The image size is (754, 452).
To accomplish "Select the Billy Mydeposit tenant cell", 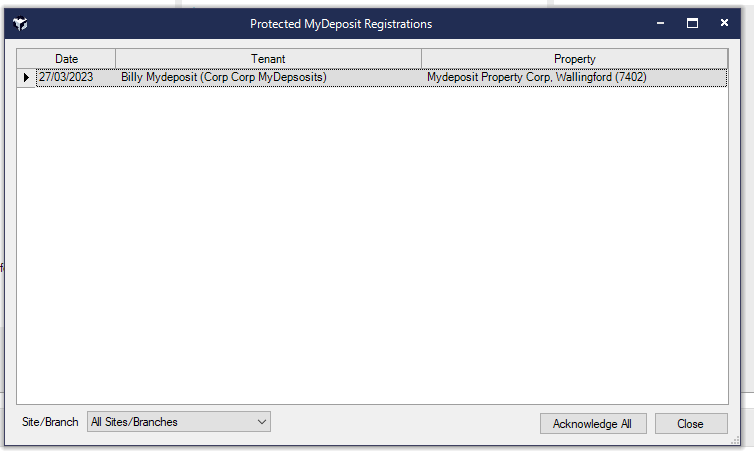I will click(x=223, y=77).
